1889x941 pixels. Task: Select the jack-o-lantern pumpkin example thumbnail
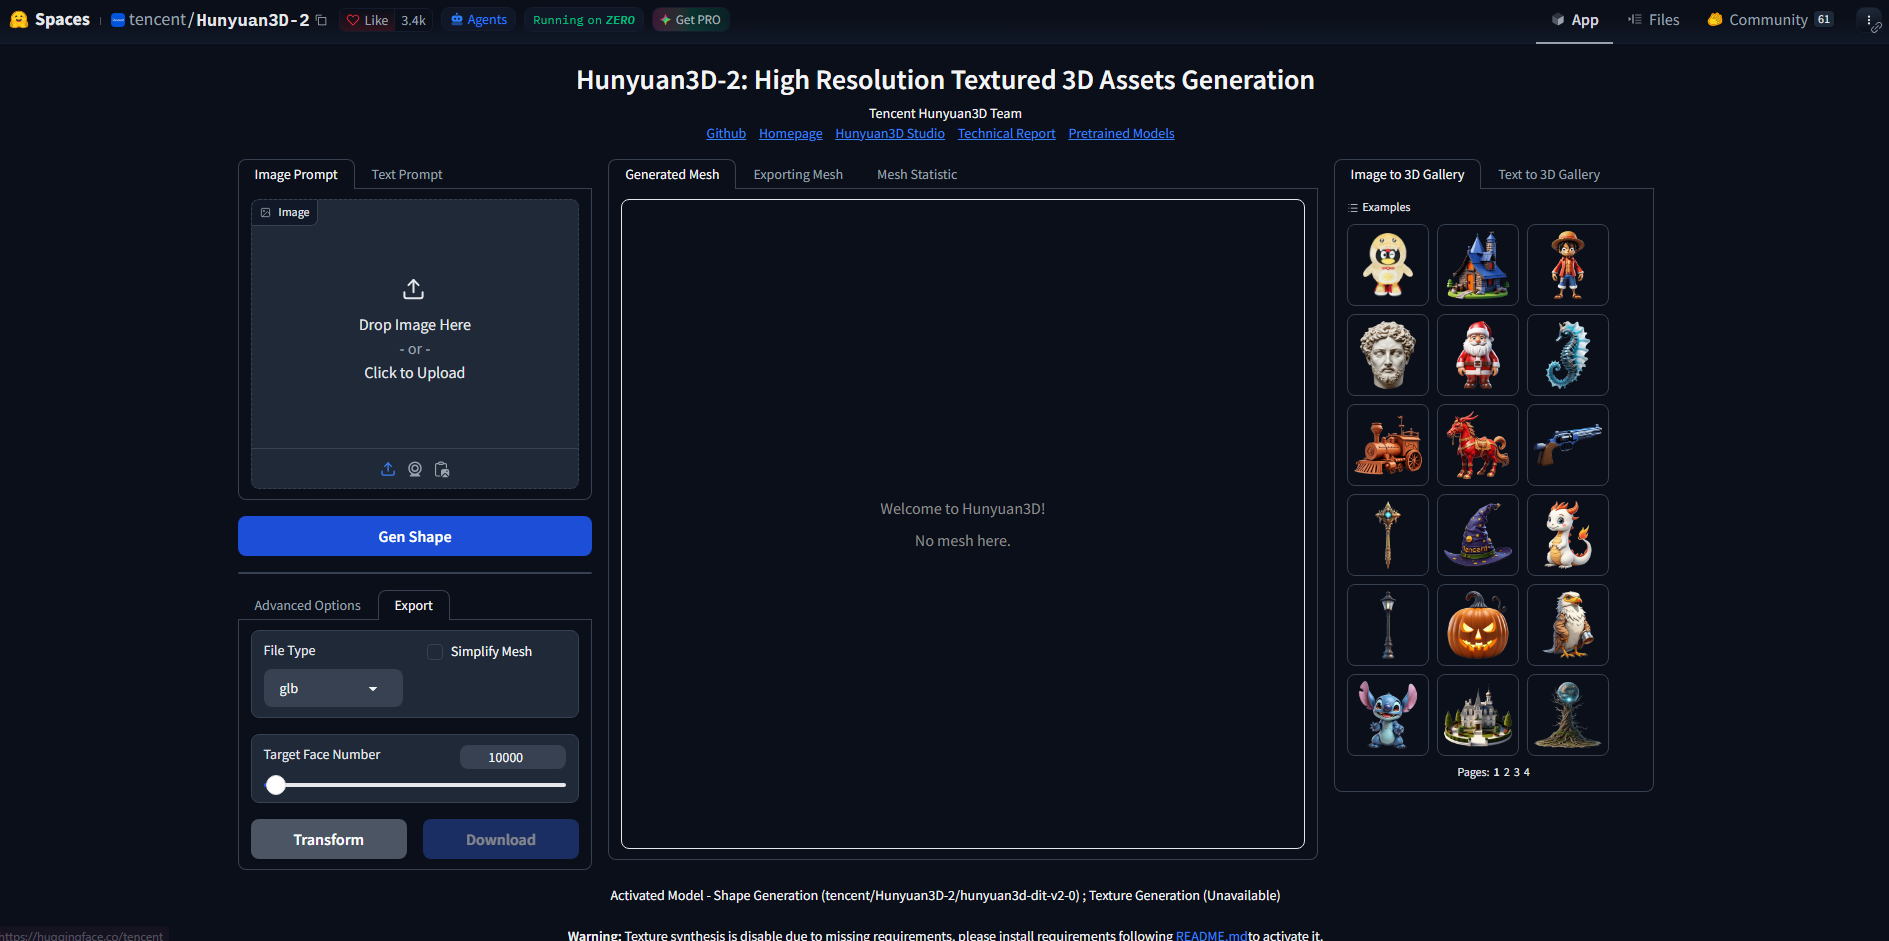pos(1478,625)
